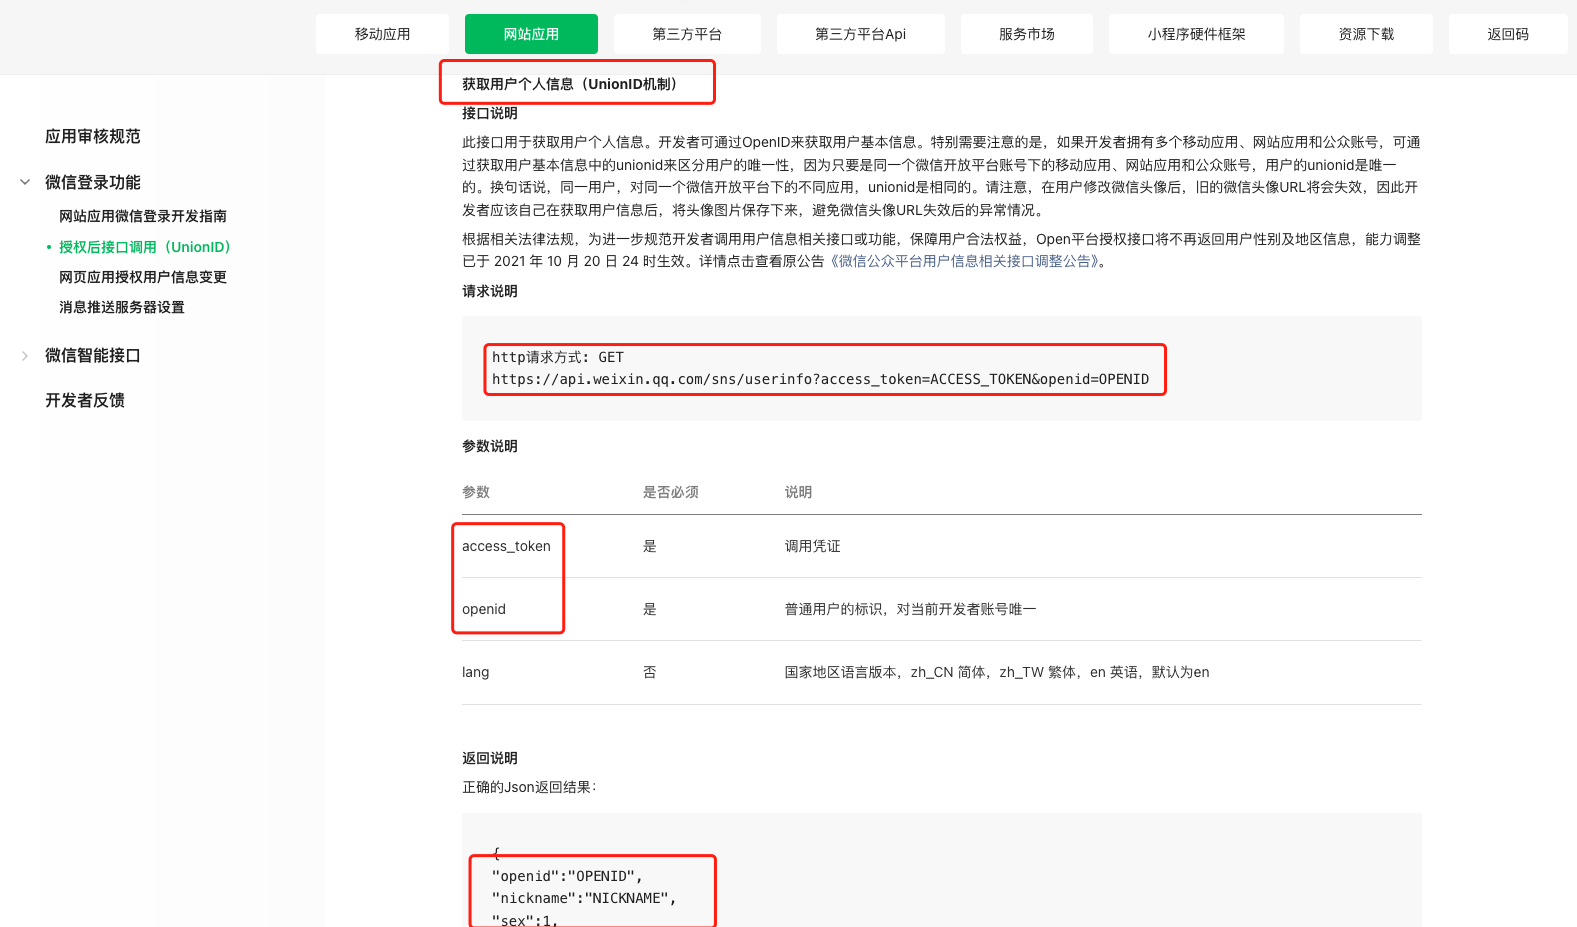Open the 第三方平台Api tab
This screenshot has width=1577, height=927.
[x=860, y=34]
